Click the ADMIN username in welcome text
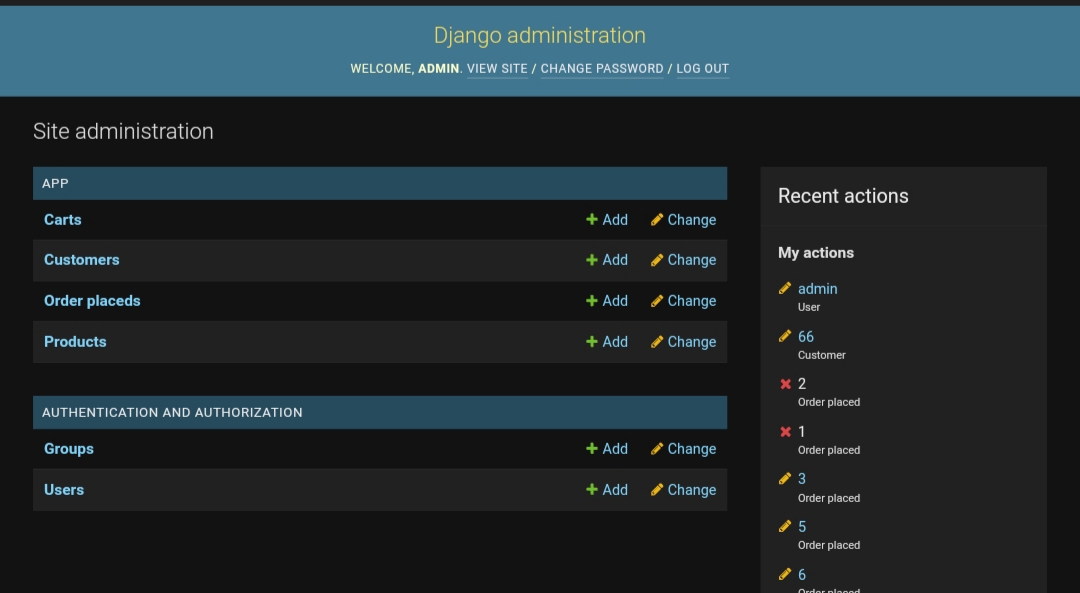 (438, 69)
